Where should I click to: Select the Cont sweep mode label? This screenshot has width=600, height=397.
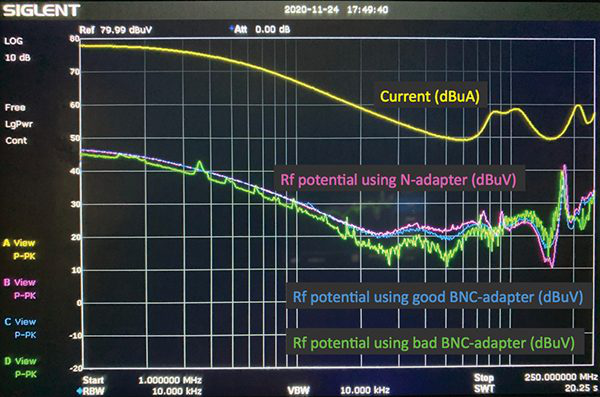click(x=16, y=141)
